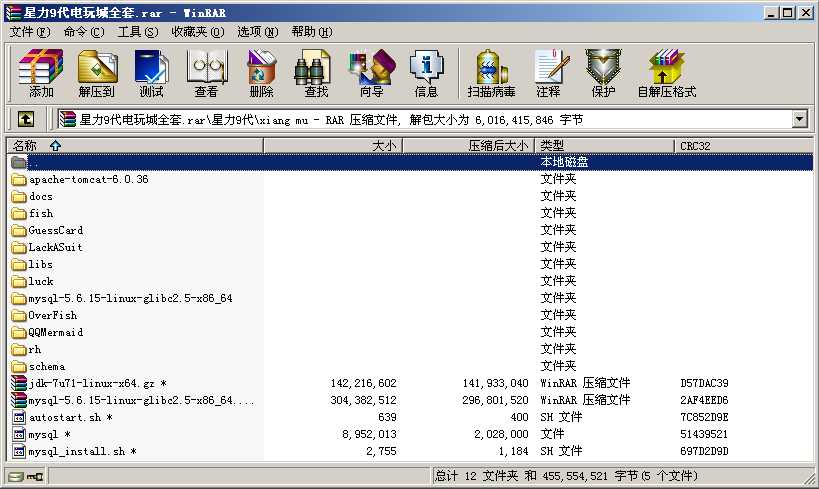Click the WinRAR title bar app icon
Viewport: 819px width, 489px height.
point(13,13)
